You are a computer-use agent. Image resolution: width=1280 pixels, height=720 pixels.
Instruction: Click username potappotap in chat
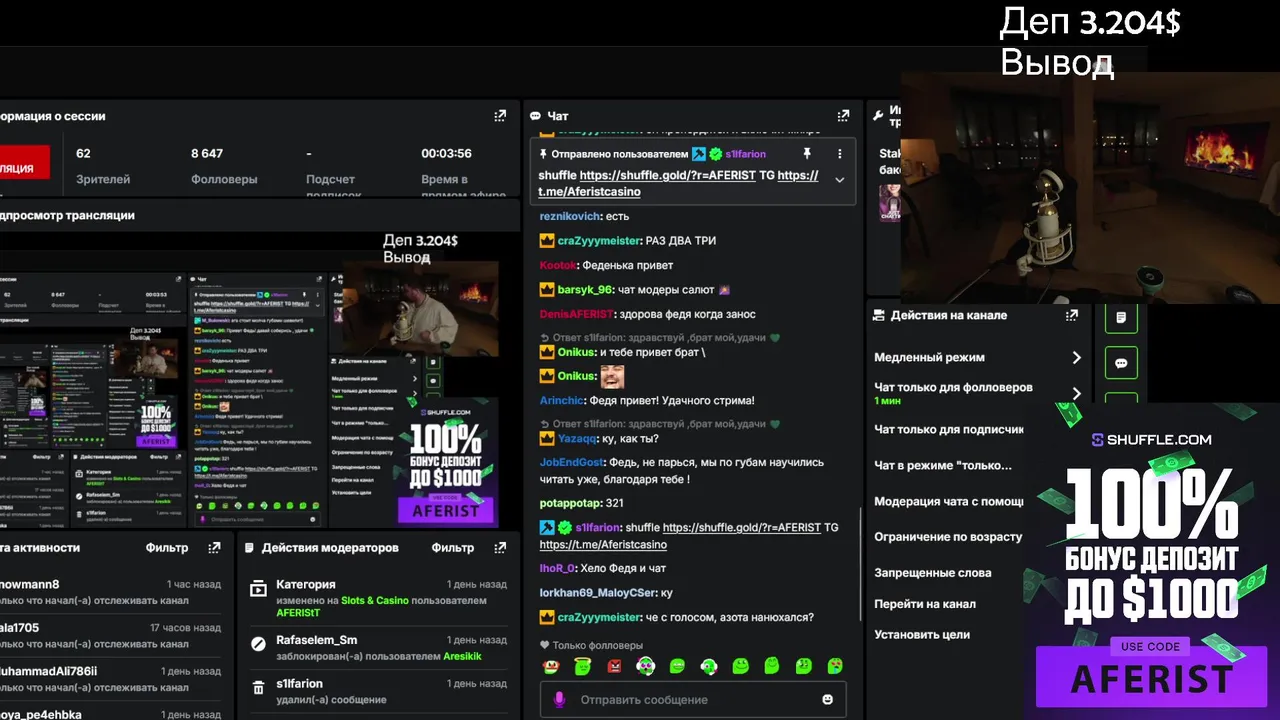(571, 503)
